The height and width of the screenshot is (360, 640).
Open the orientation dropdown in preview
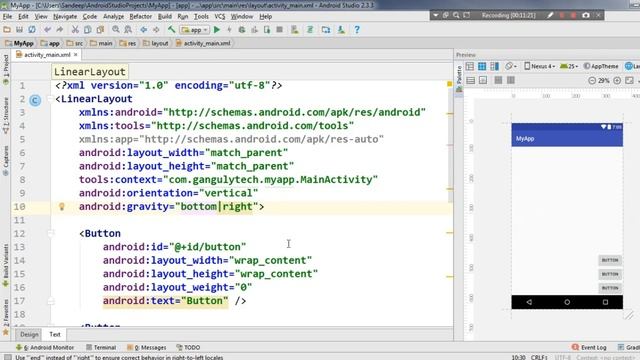click(x=511, y=66)
